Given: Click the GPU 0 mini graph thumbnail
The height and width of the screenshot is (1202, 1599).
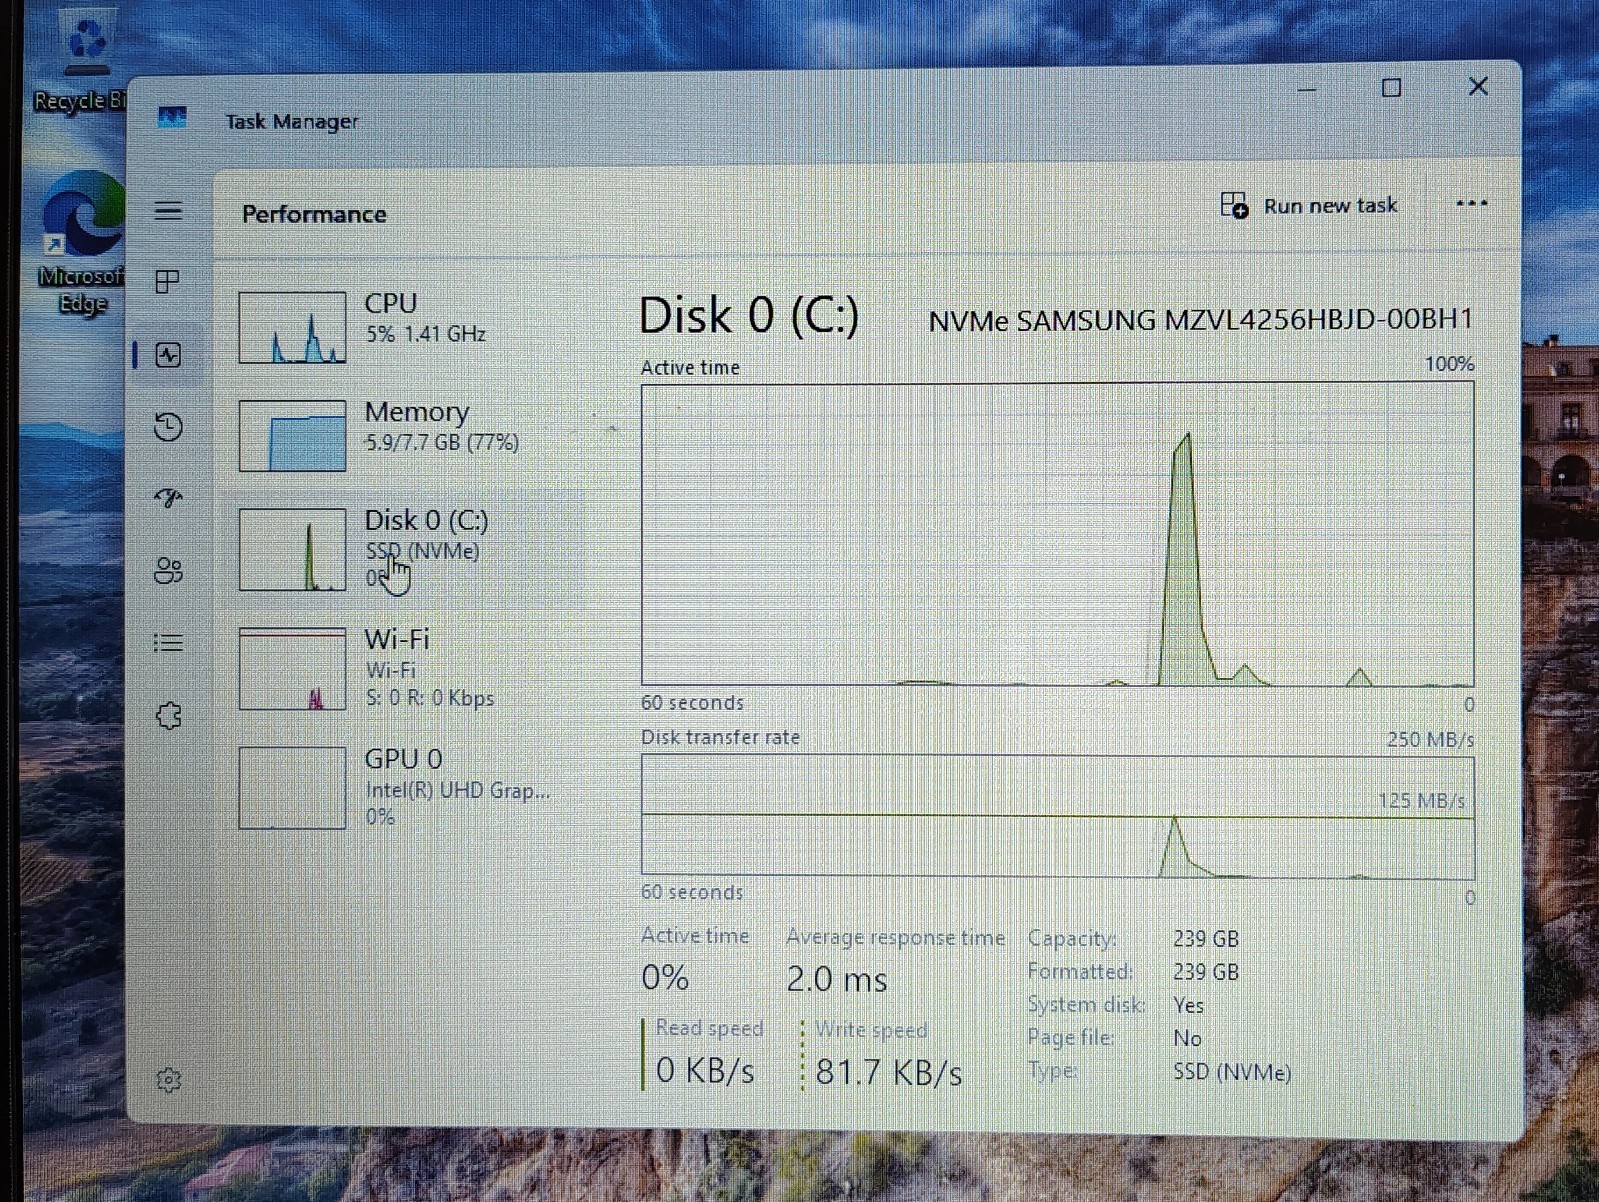Looking at the screenshot, I should pos(292,787).
